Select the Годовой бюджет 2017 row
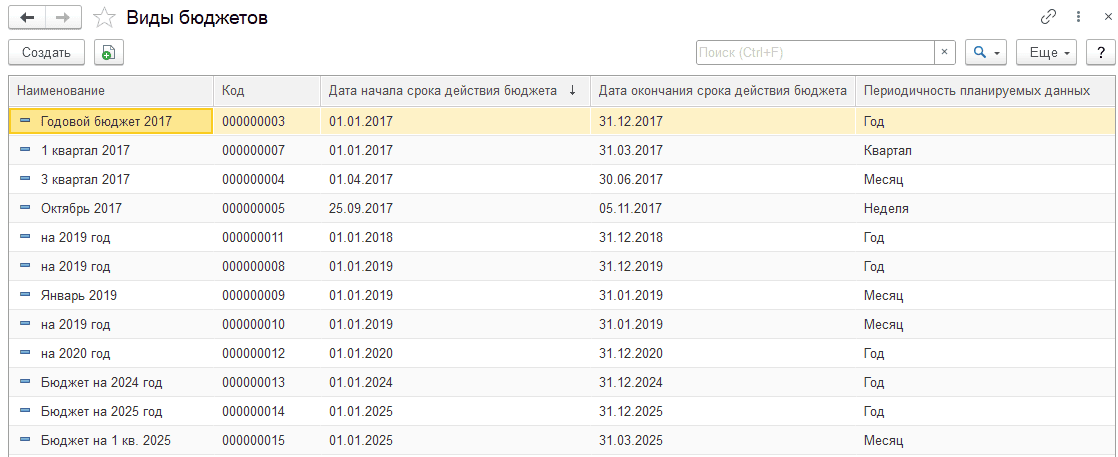This screenshot has height=457, width=1118. click(x=107, y=121)
